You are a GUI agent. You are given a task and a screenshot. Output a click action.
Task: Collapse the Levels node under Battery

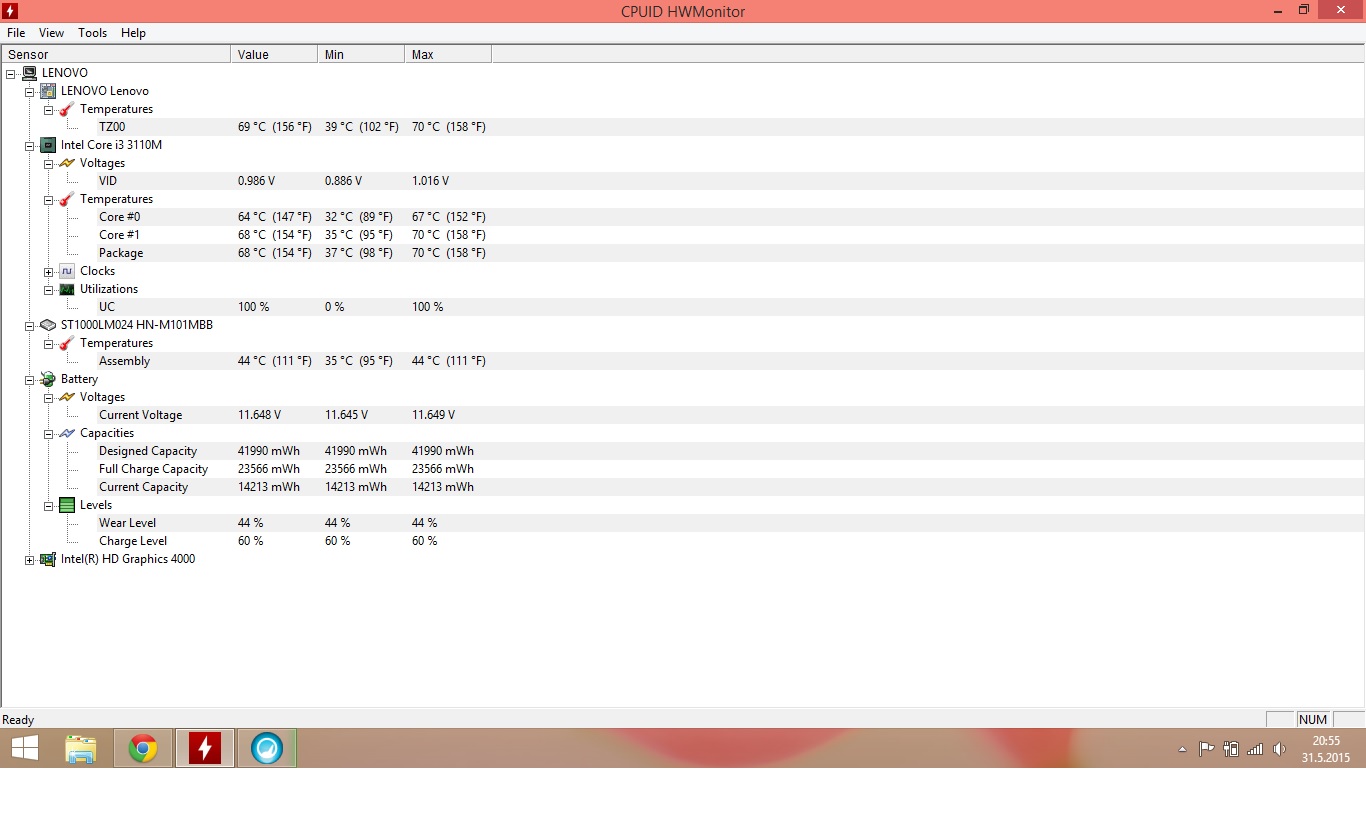[x=49, y=505]
